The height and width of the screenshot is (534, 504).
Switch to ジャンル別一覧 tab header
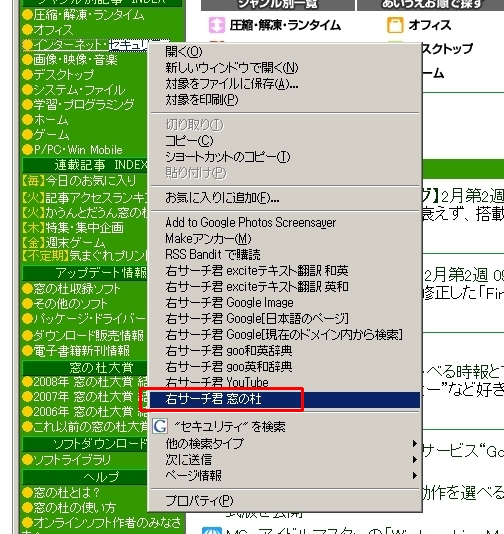click(x=278, y=5)
